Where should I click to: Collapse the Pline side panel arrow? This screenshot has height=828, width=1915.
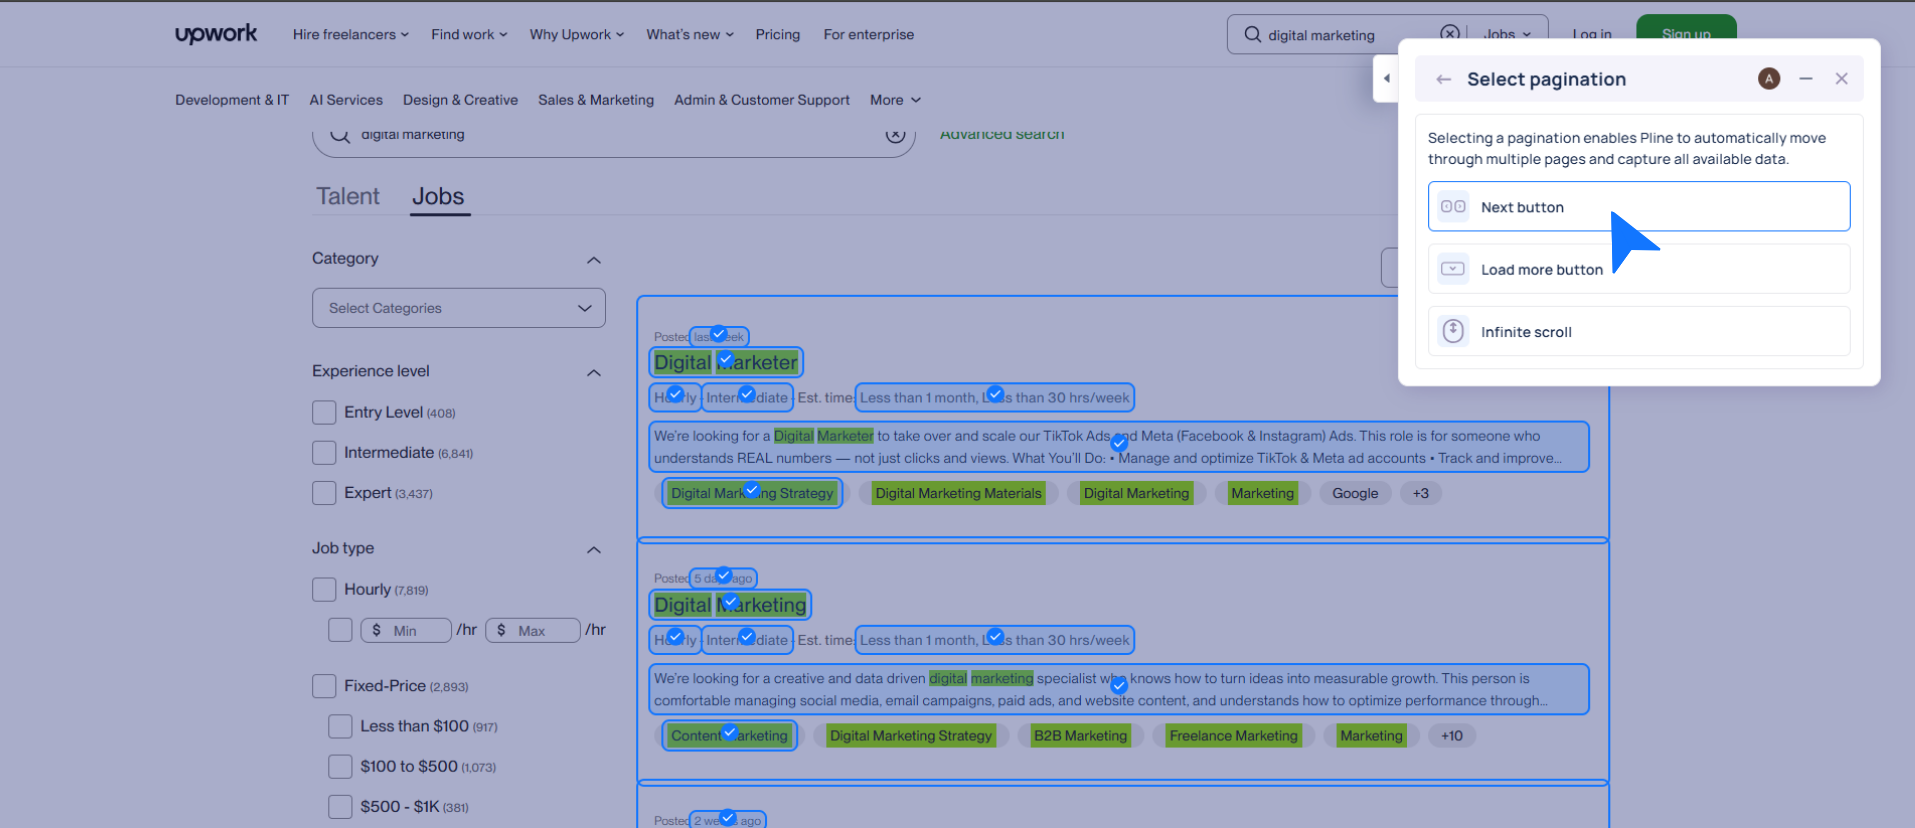(x=1386, y=79)
